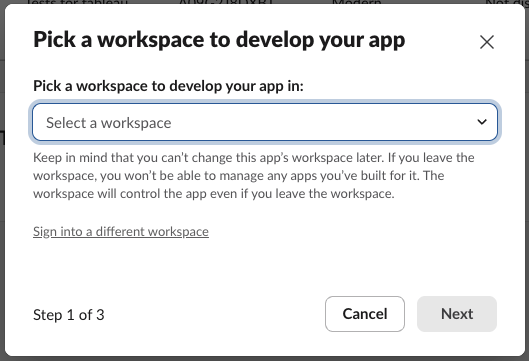Focus the workspace combo box field
Viewport: 529px width, 361px height.
(x=265, y=122)
